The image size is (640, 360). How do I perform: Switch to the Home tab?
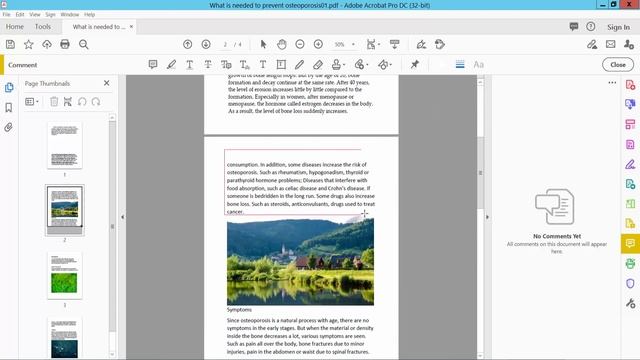tap(15, 27)
